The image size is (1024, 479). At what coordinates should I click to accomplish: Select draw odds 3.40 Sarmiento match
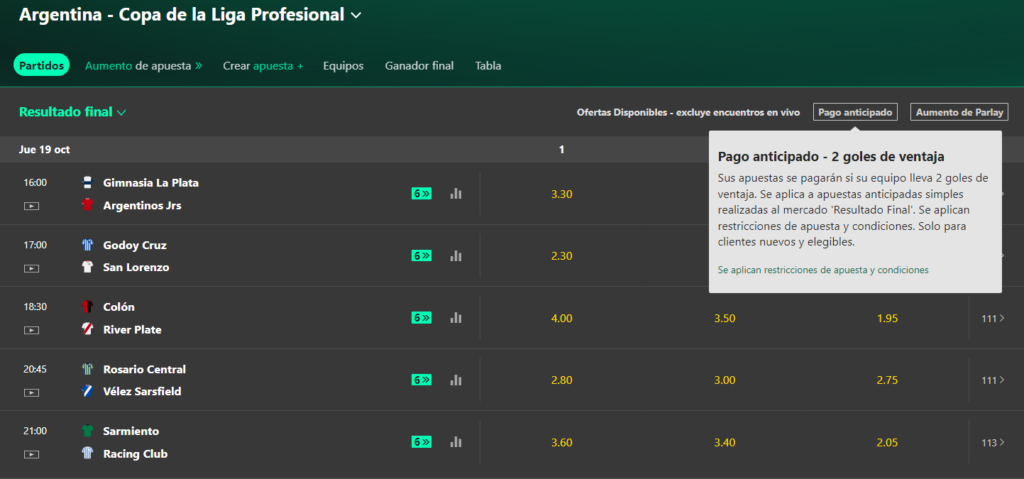point(725,442)
